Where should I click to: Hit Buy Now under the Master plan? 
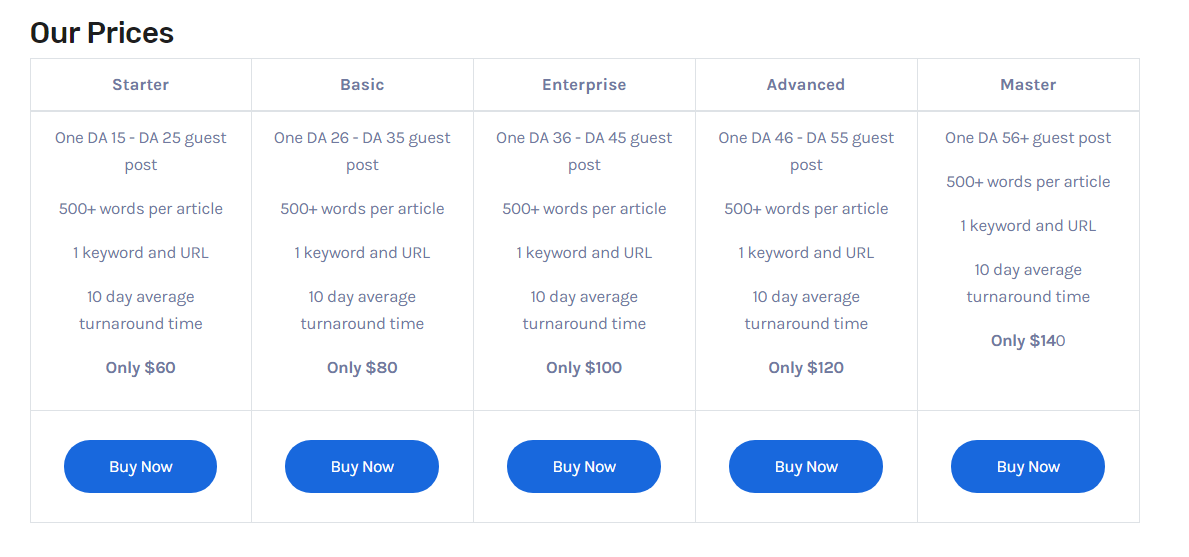[x=1028, y=467]
